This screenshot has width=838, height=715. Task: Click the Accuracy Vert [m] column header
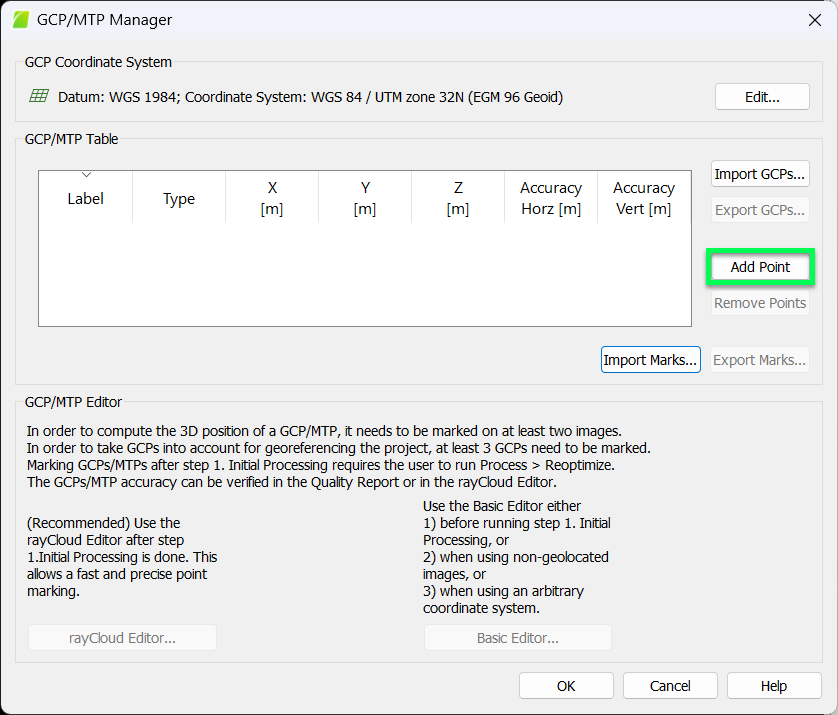click(644, 198)
